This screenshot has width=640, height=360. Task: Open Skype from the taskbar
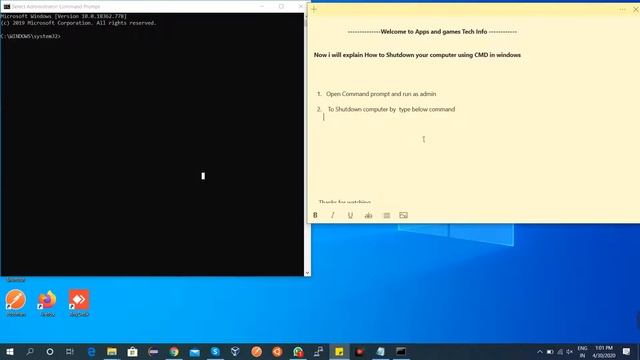215,351
